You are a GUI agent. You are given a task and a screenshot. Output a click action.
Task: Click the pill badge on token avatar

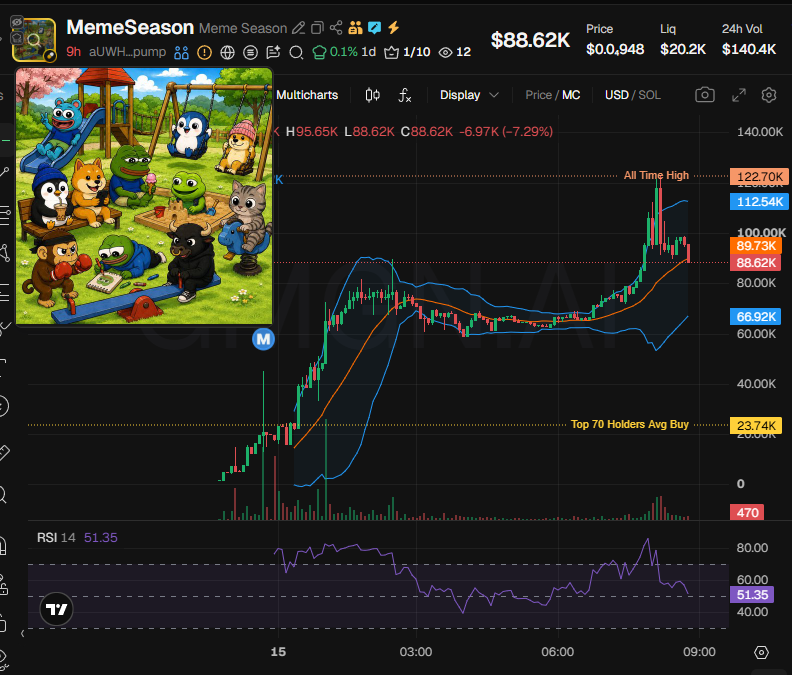[50, 56]
